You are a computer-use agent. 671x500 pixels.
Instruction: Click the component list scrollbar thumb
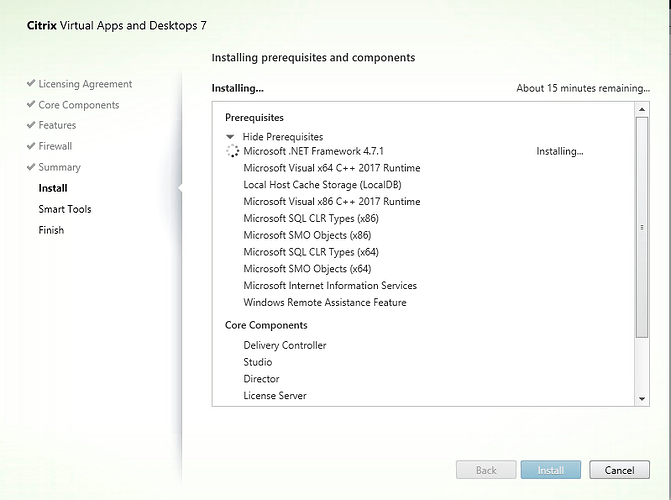tap(642, 227)
